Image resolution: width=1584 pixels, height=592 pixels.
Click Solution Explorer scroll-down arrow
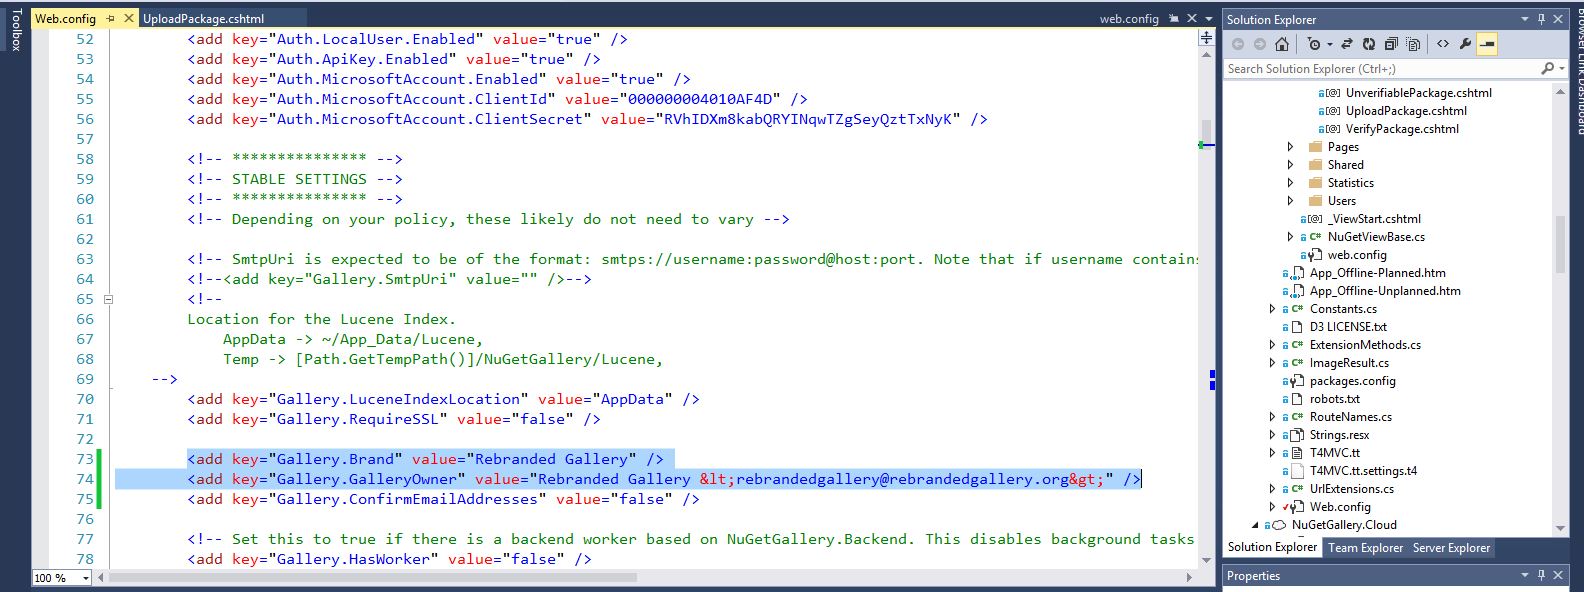point(1561,528)
